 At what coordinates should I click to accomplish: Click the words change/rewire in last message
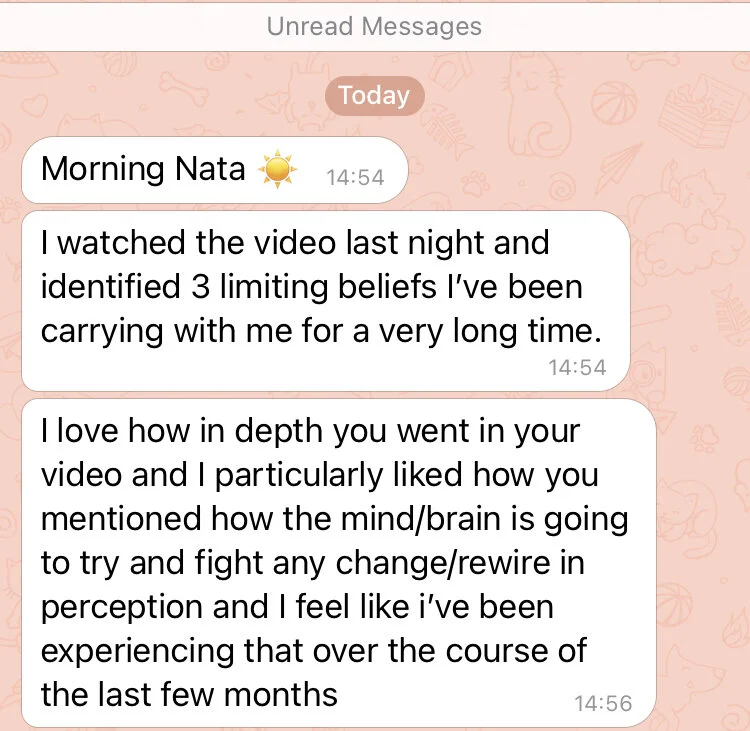[442, 563]
